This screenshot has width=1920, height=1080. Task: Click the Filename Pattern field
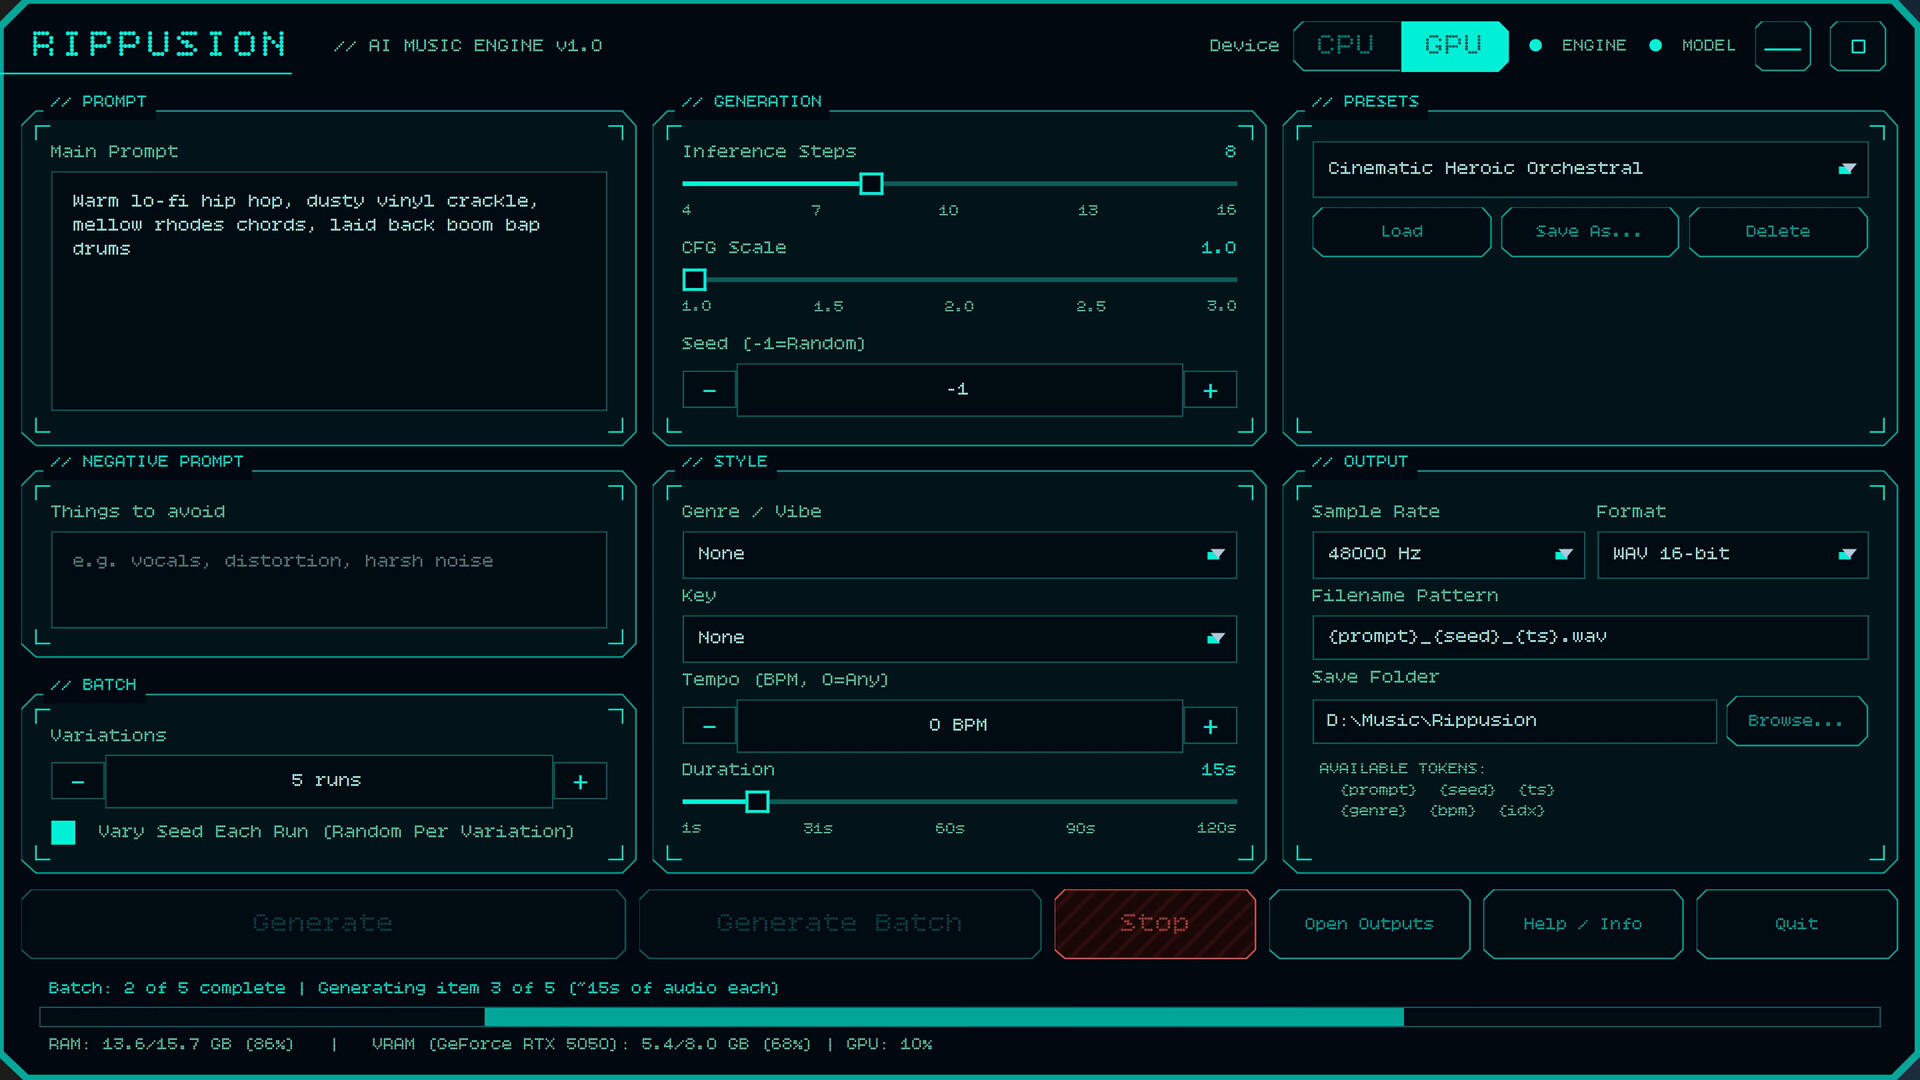[1590, 638]
